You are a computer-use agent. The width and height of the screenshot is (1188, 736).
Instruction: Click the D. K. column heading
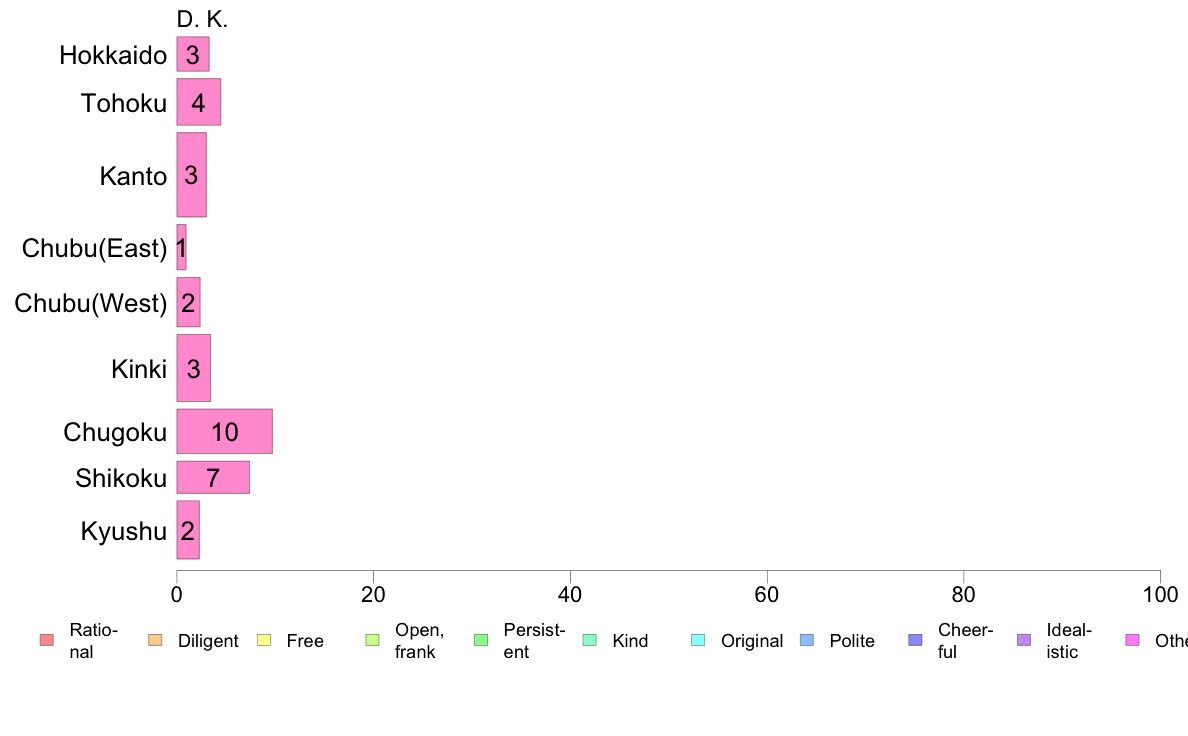coord(202,19)
